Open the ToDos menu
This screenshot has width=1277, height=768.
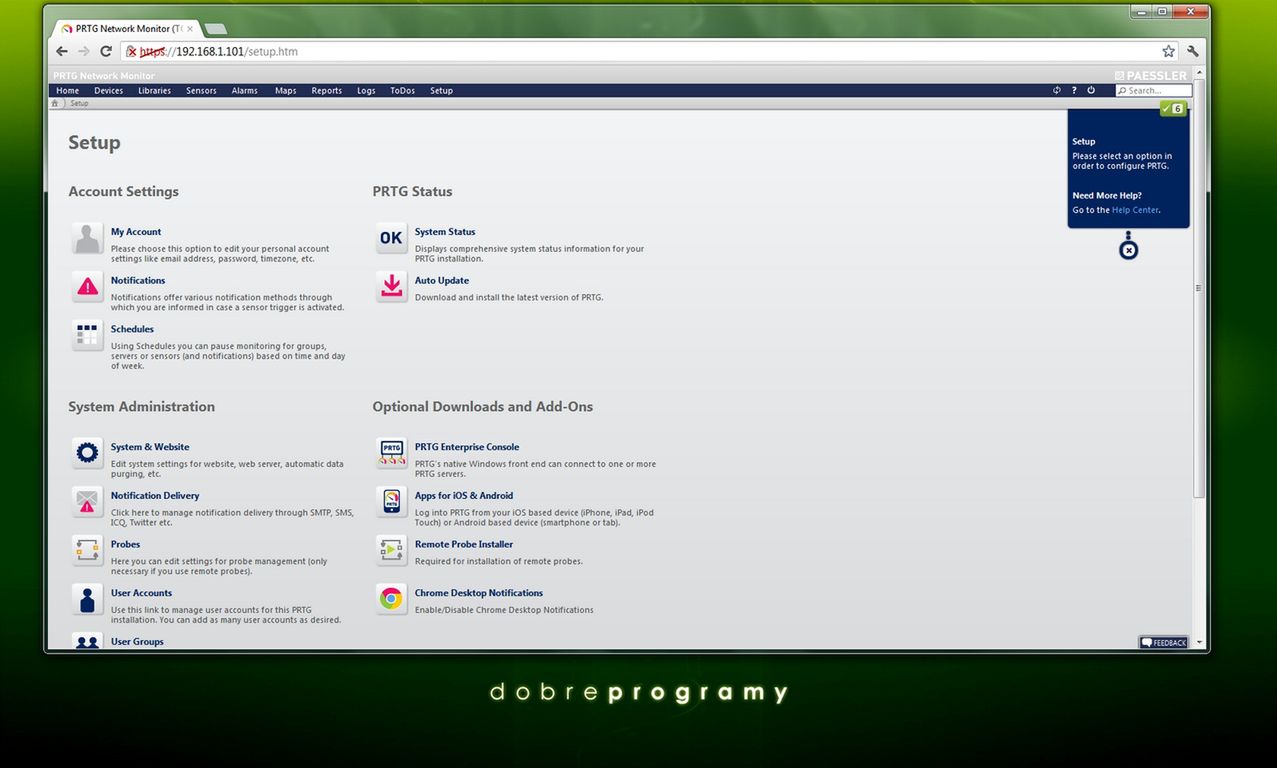(x=402, y=90)
